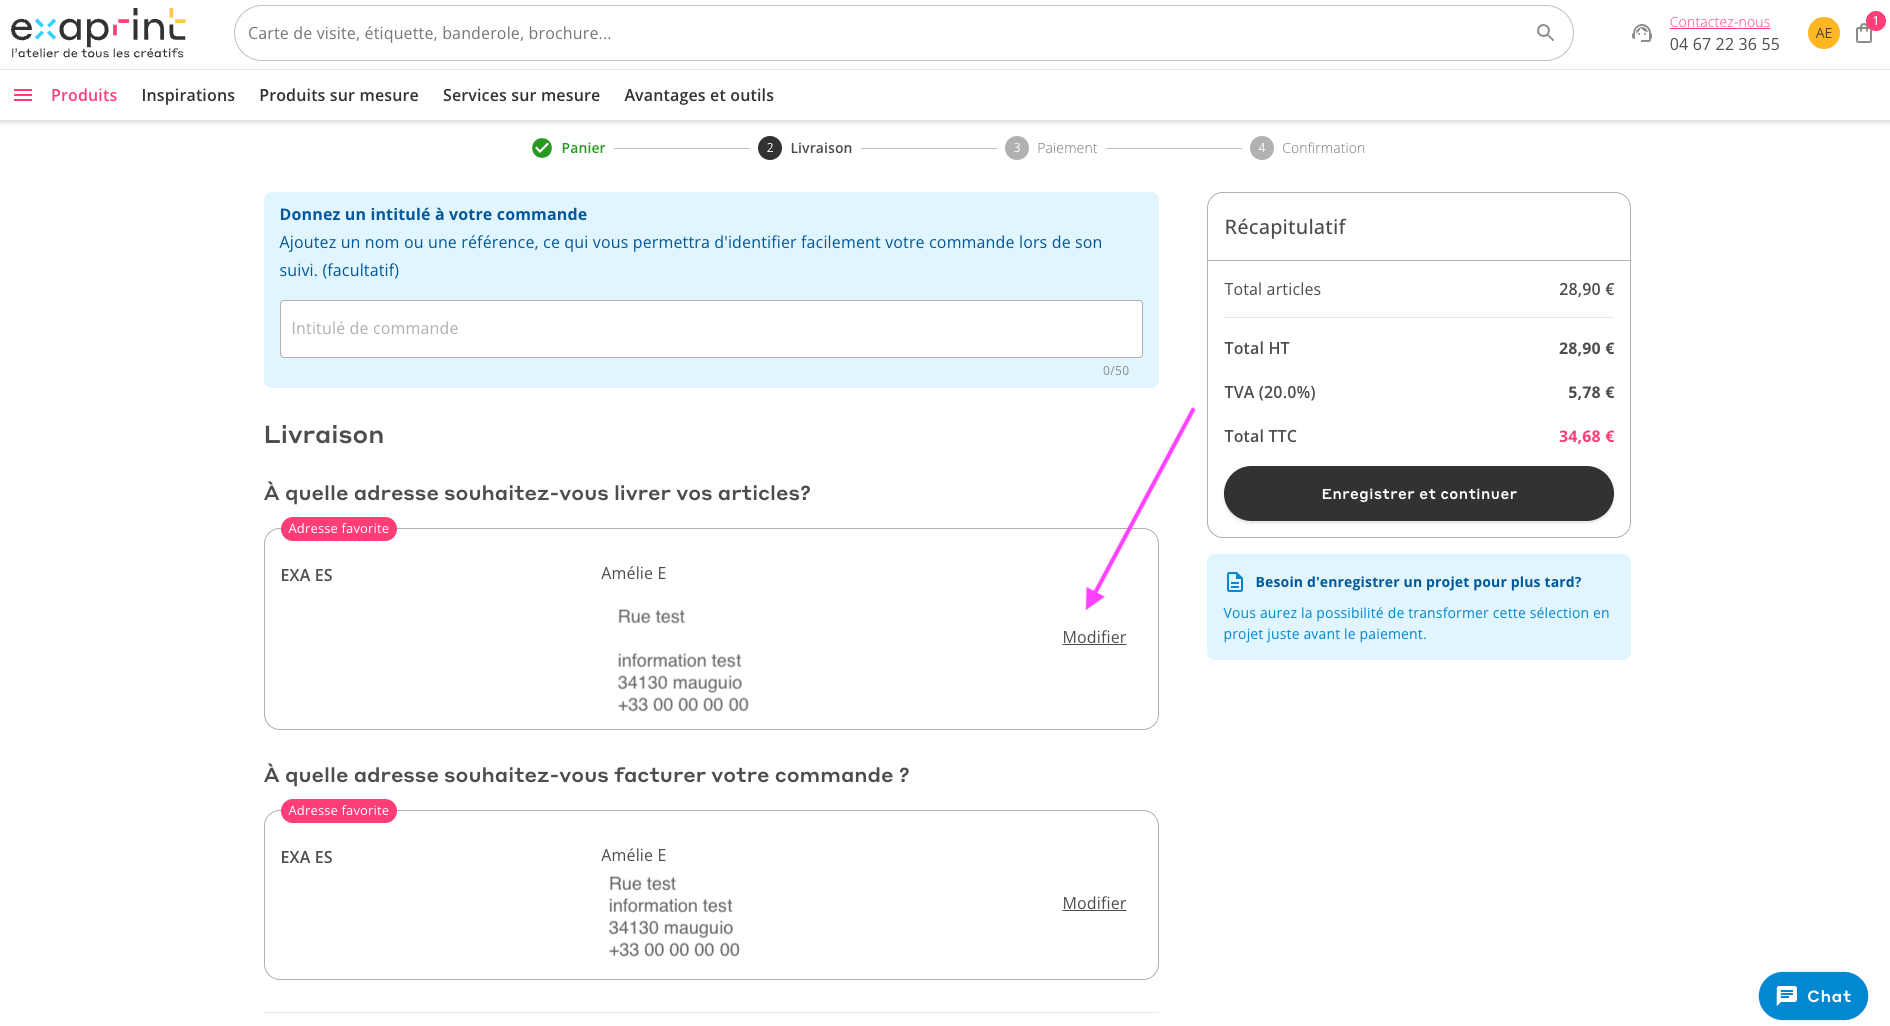The width and height of the screenshot is (1890, 1026).
Task: Open the shopping cart icon
Action: 1864,33
